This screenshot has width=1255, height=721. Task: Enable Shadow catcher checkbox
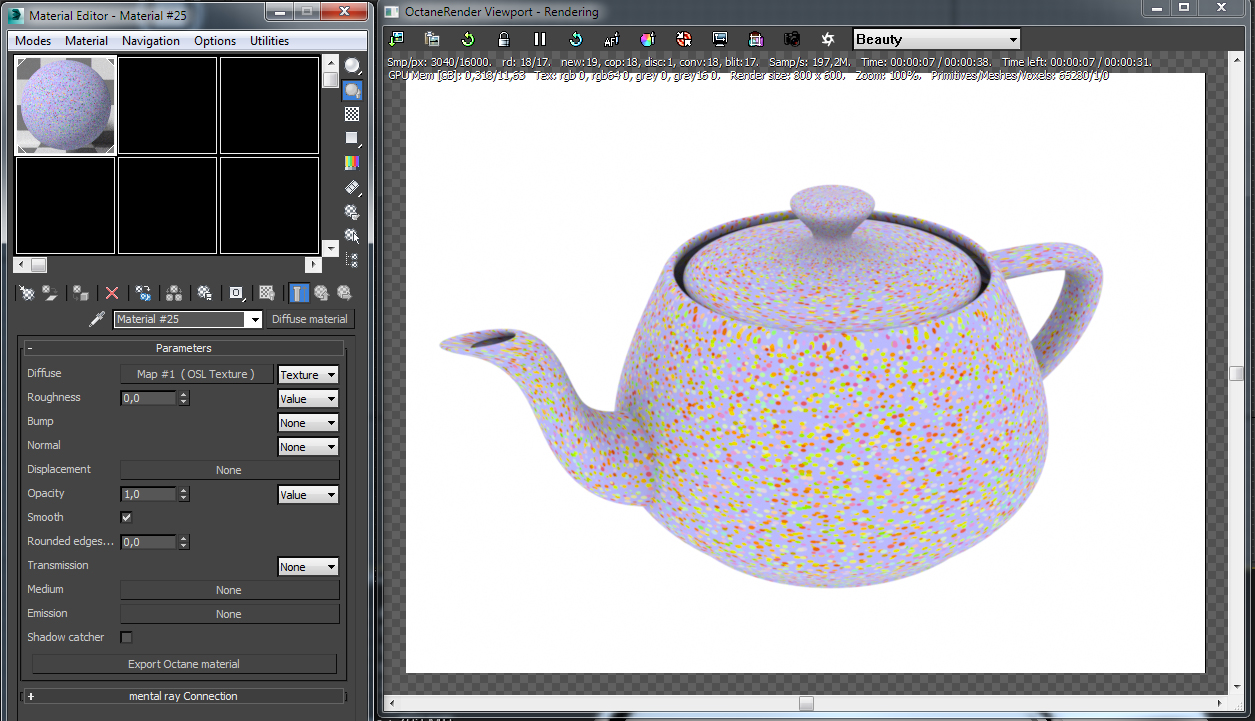[126, 637]
